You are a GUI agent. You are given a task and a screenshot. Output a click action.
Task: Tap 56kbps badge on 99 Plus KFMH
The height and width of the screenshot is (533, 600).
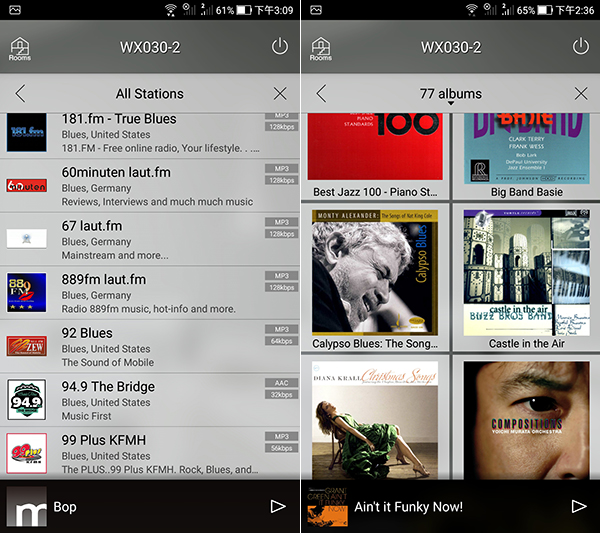[281, 448]
